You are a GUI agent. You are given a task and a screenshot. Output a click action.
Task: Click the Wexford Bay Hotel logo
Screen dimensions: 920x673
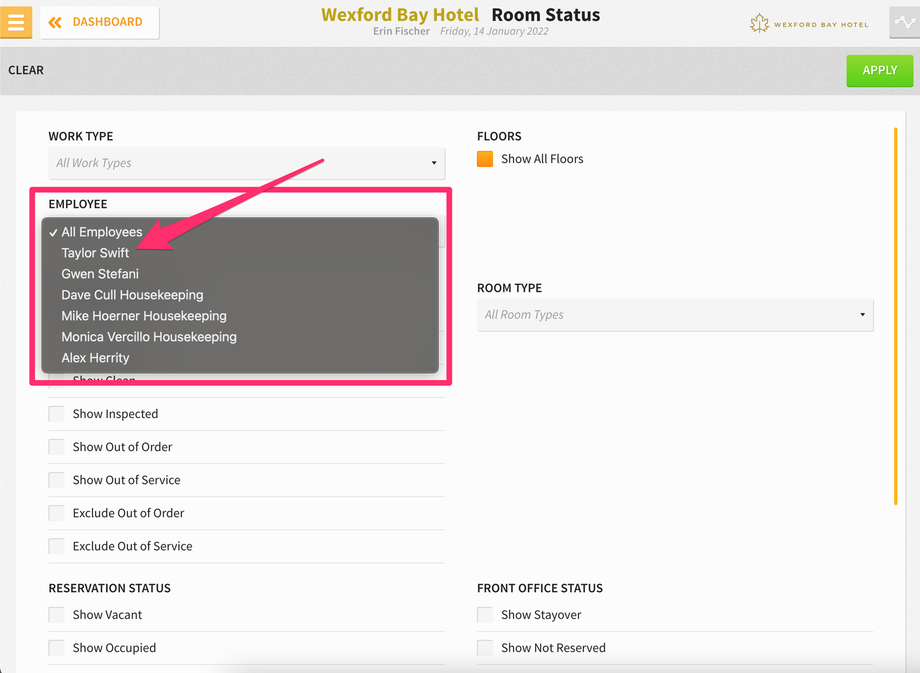click(x=809, y=24)
